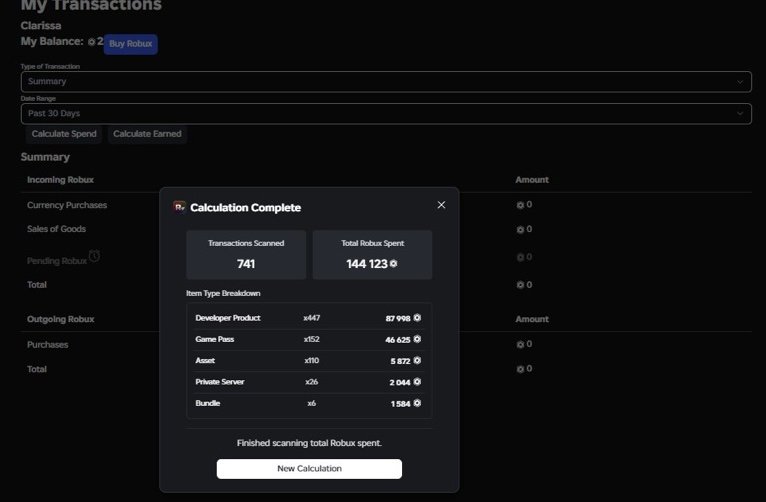
Task: Click the Robux icon beside My Balance
Action: point(91,42)
